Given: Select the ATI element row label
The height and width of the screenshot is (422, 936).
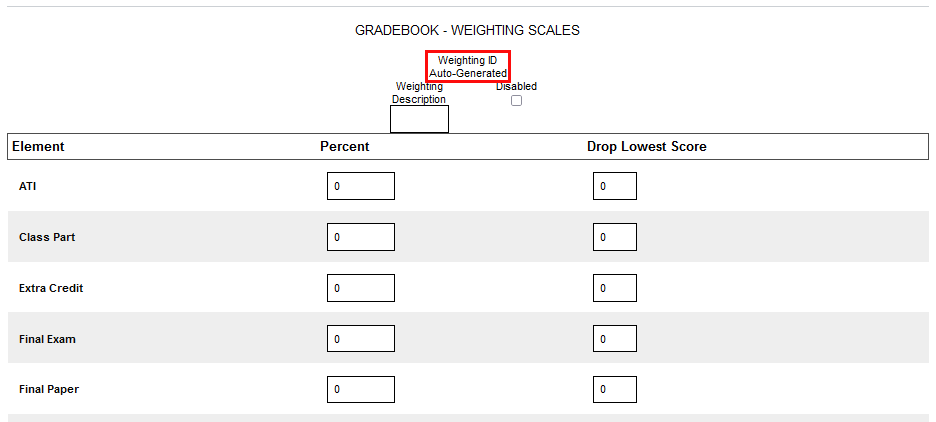Looking at the screenshot, I should (28, 186).
